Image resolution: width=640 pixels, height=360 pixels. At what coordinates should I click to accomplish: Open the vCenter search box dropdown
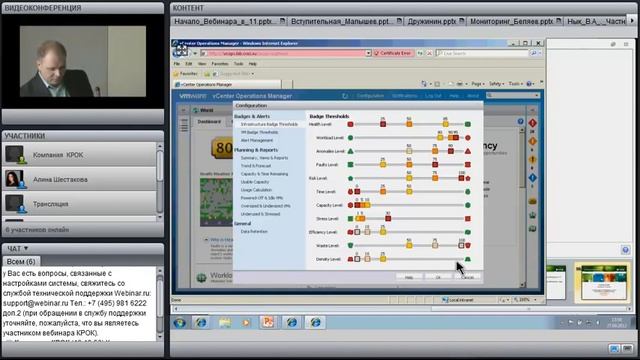tap(536, 96)
